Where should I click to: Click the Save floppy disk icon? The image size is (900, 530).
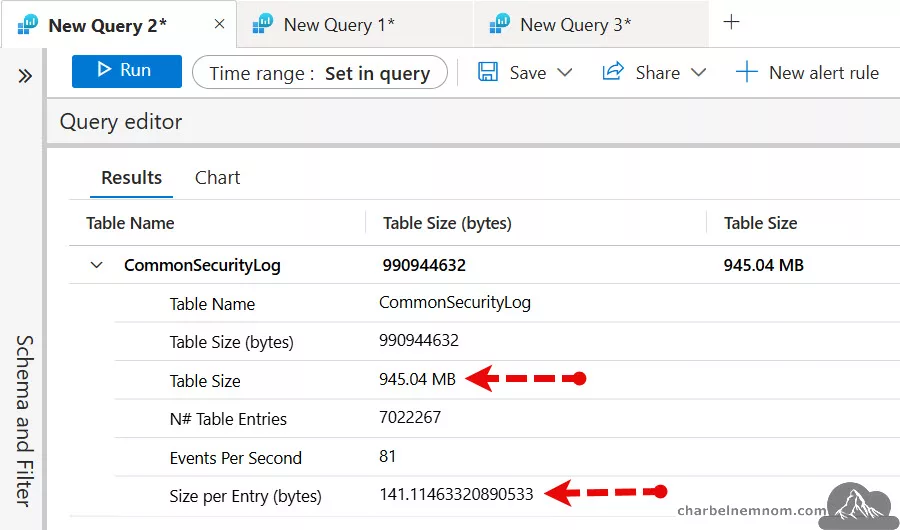[x=488, y=72]
